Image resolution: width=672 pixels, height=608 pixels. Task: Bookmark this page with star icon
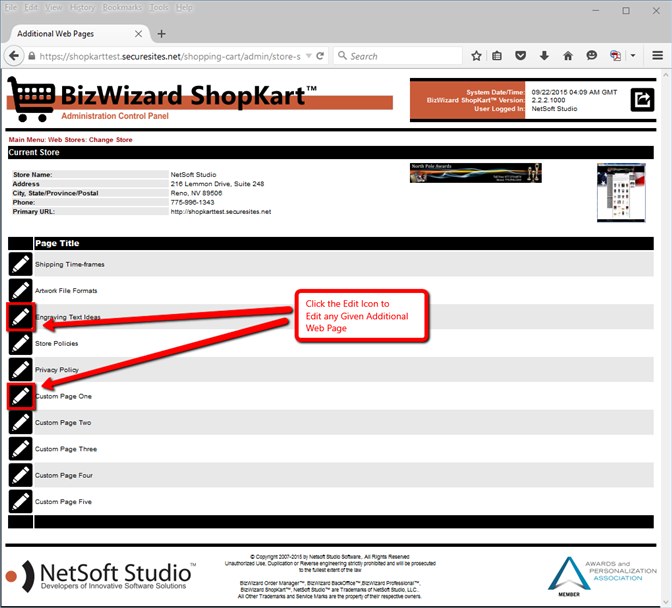click(x=476, y=56)
